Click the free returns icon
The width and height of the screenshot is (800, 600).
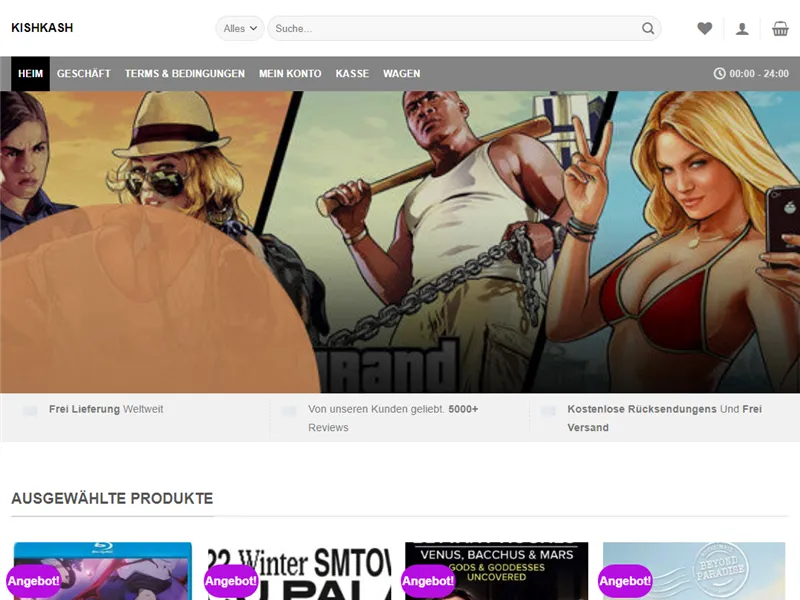click(x=548, y=410)
